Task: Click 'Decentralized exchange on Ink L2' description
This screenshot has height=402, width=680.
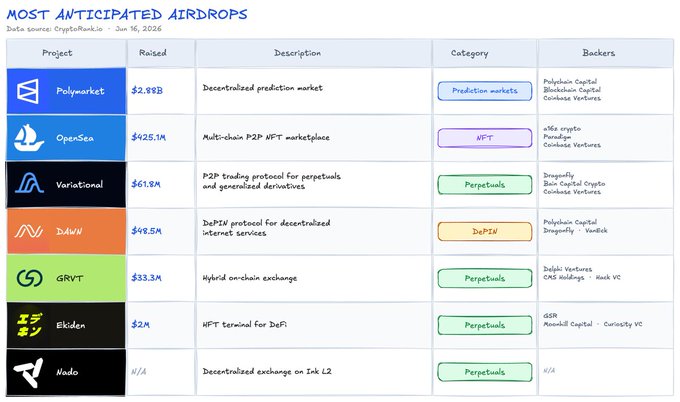Action: tap(267, 371)
